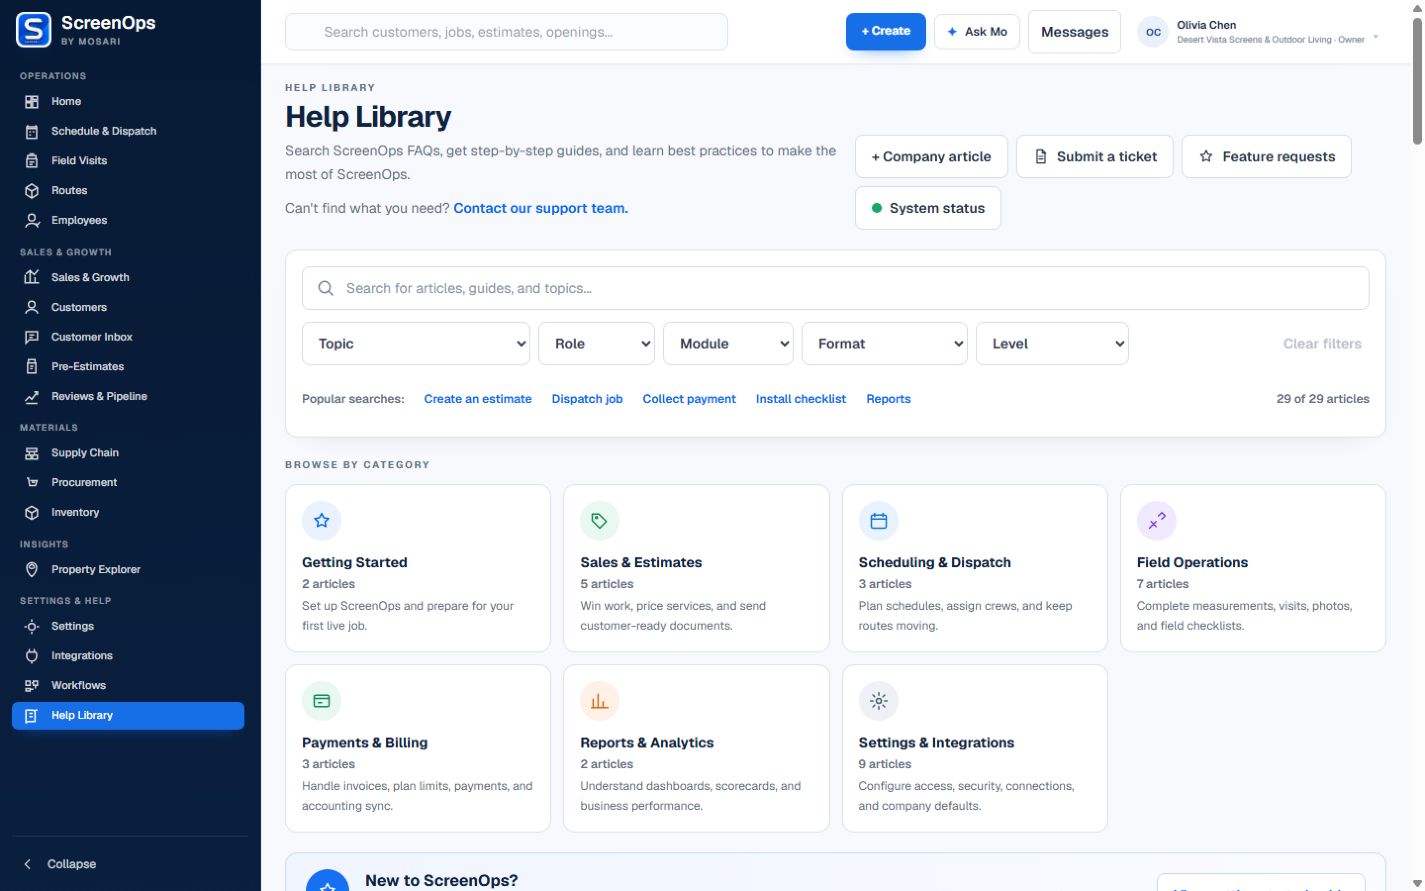Image resolution: width=1425 pixels, height=891 pixels.
Task: Click the Workflows icon in sidebar
Action: pyautogui.click(x=32, y=686)
